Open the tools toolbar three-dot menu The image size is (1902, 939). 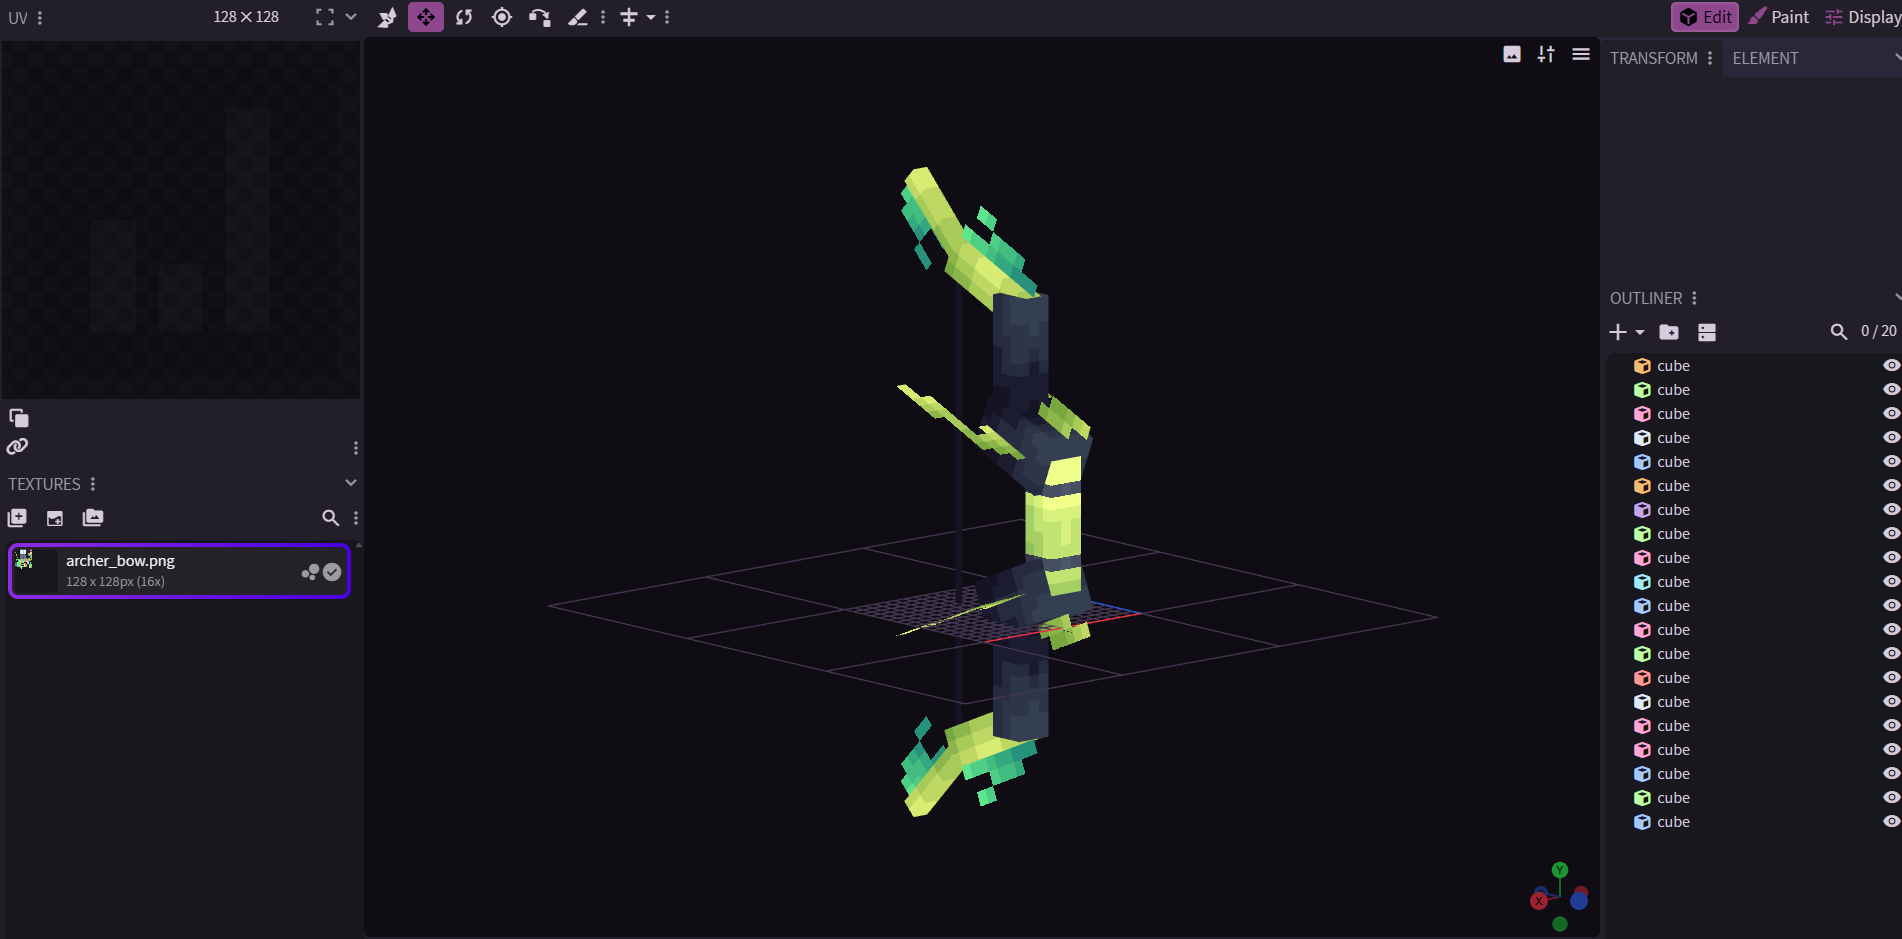pos(603,17)
